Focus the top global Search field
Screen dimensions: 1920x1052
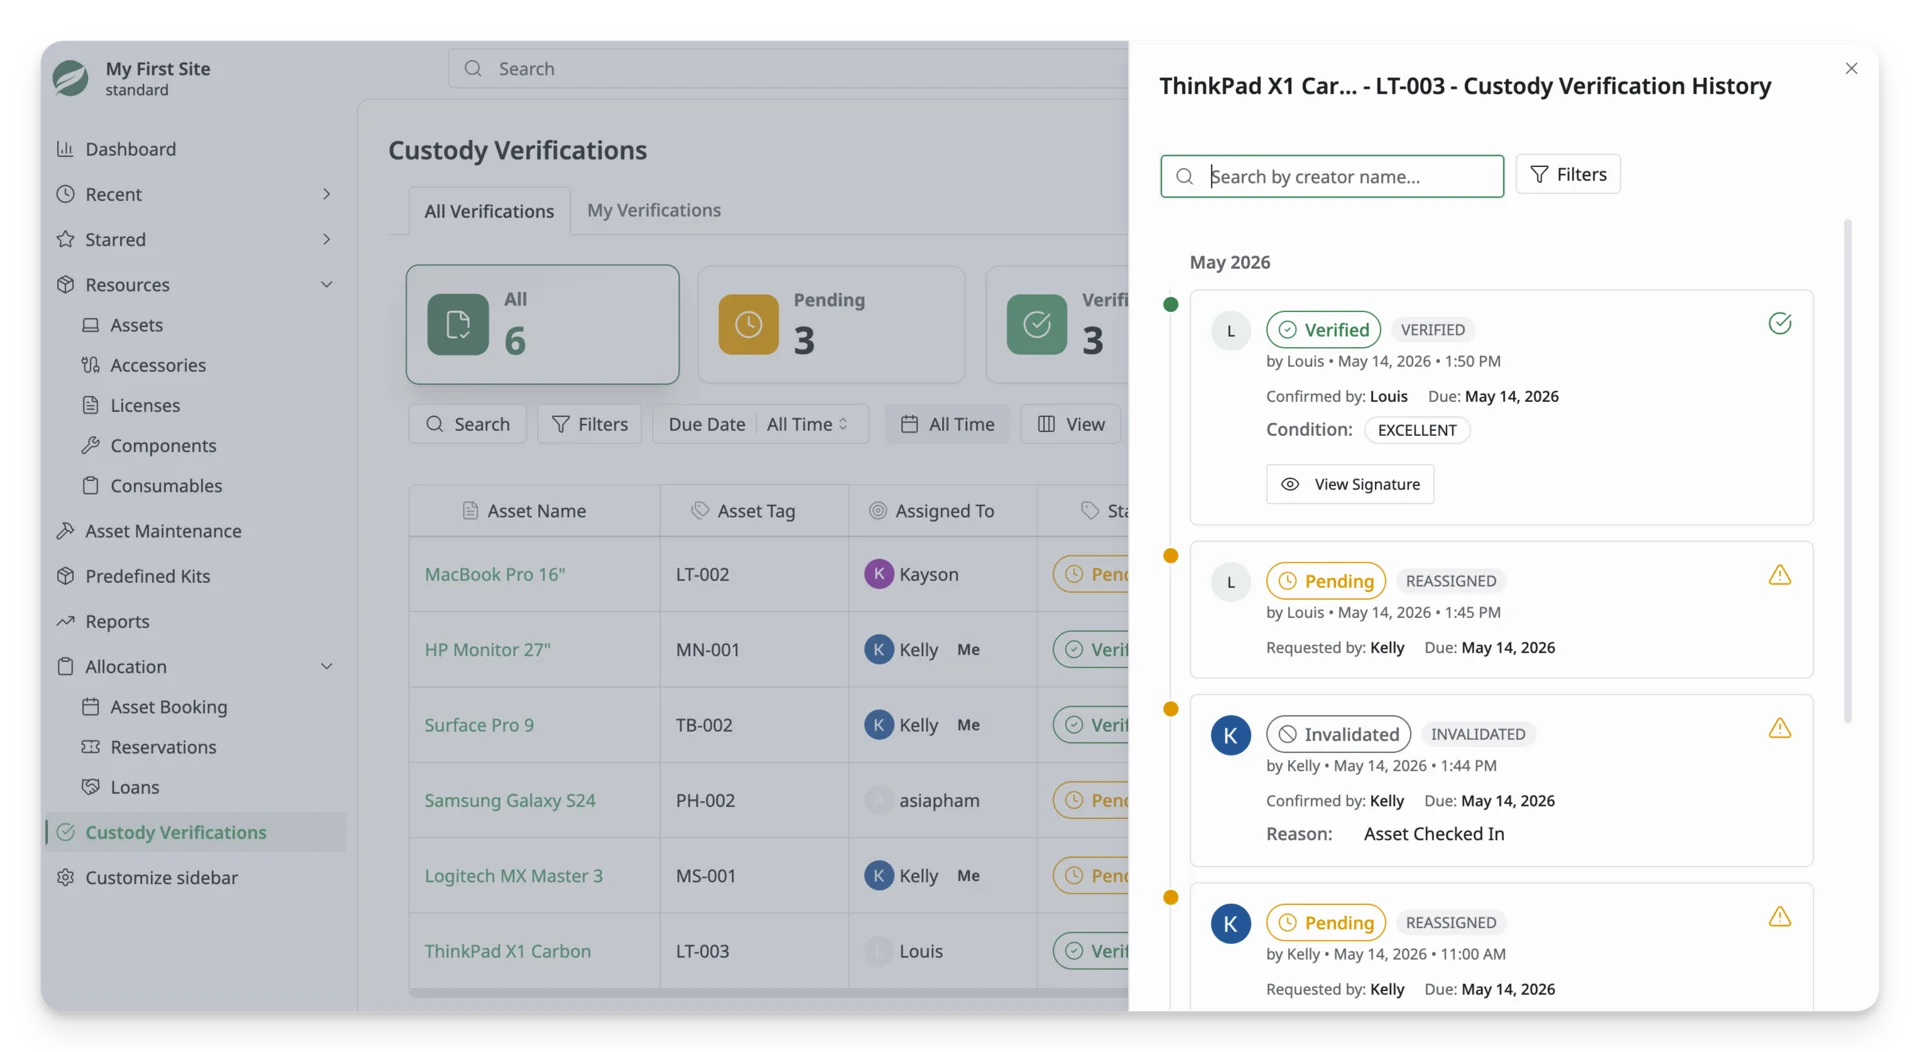[x=788, y=68]
